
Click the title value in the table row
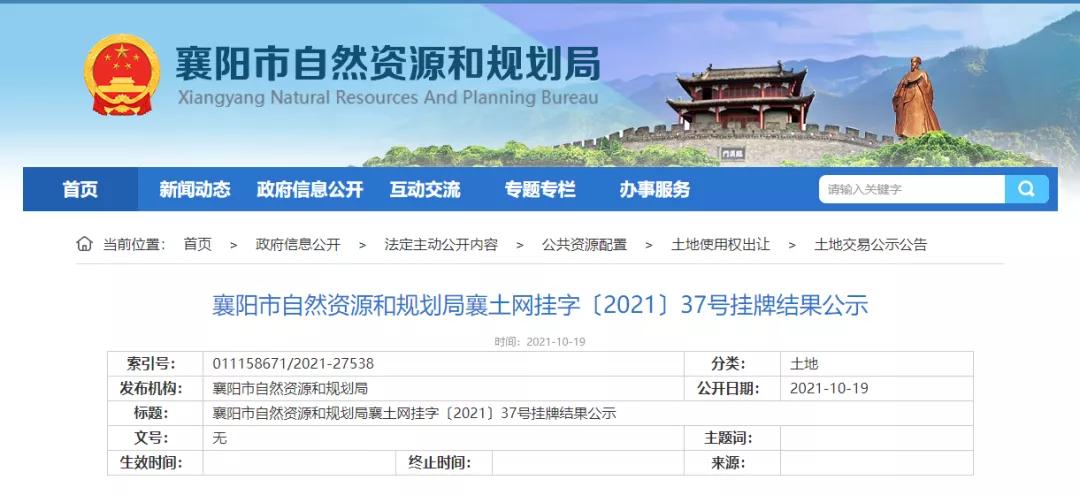(414, 413)
